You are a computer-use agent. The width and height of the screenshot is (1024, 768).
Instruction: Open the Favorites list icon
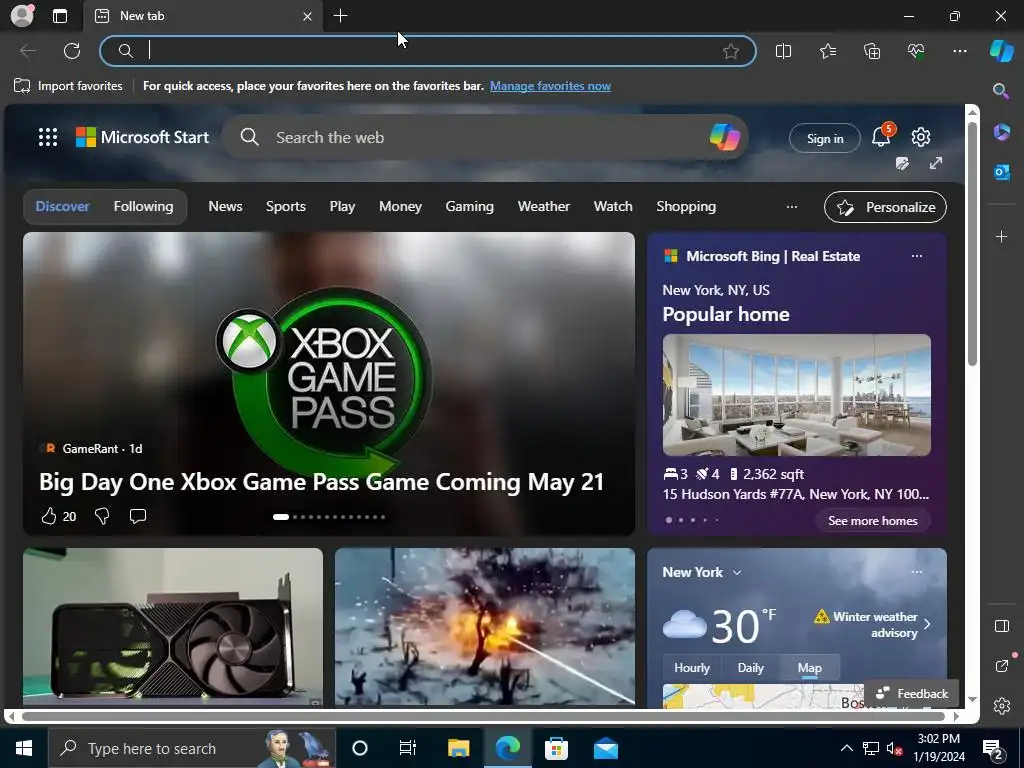827,51
